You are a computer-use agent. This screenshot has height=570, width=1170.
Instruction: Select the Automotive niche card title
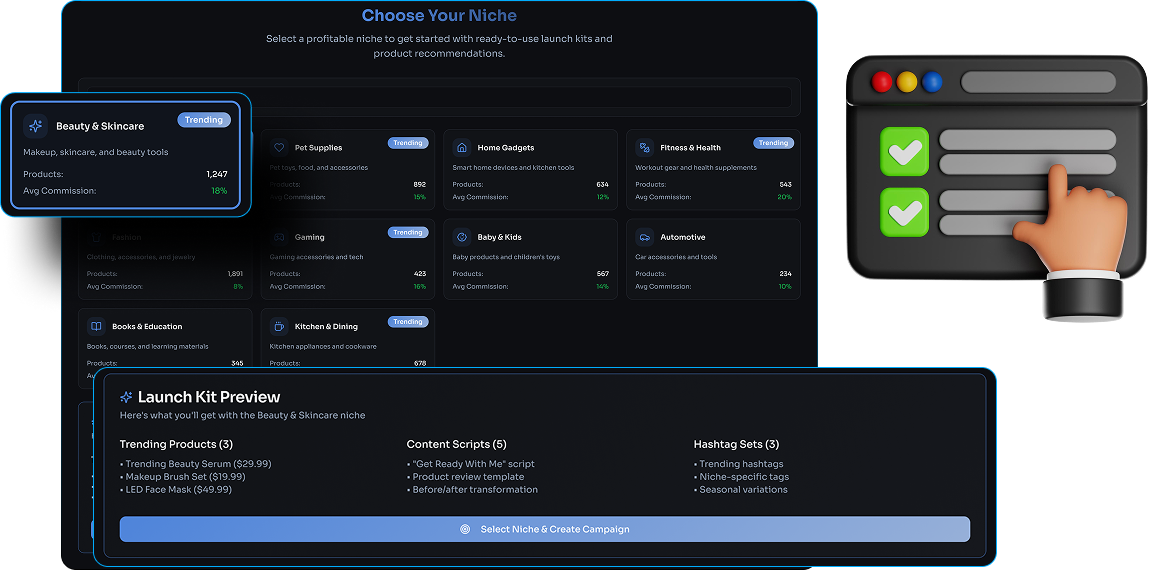[x=683, y=237]
